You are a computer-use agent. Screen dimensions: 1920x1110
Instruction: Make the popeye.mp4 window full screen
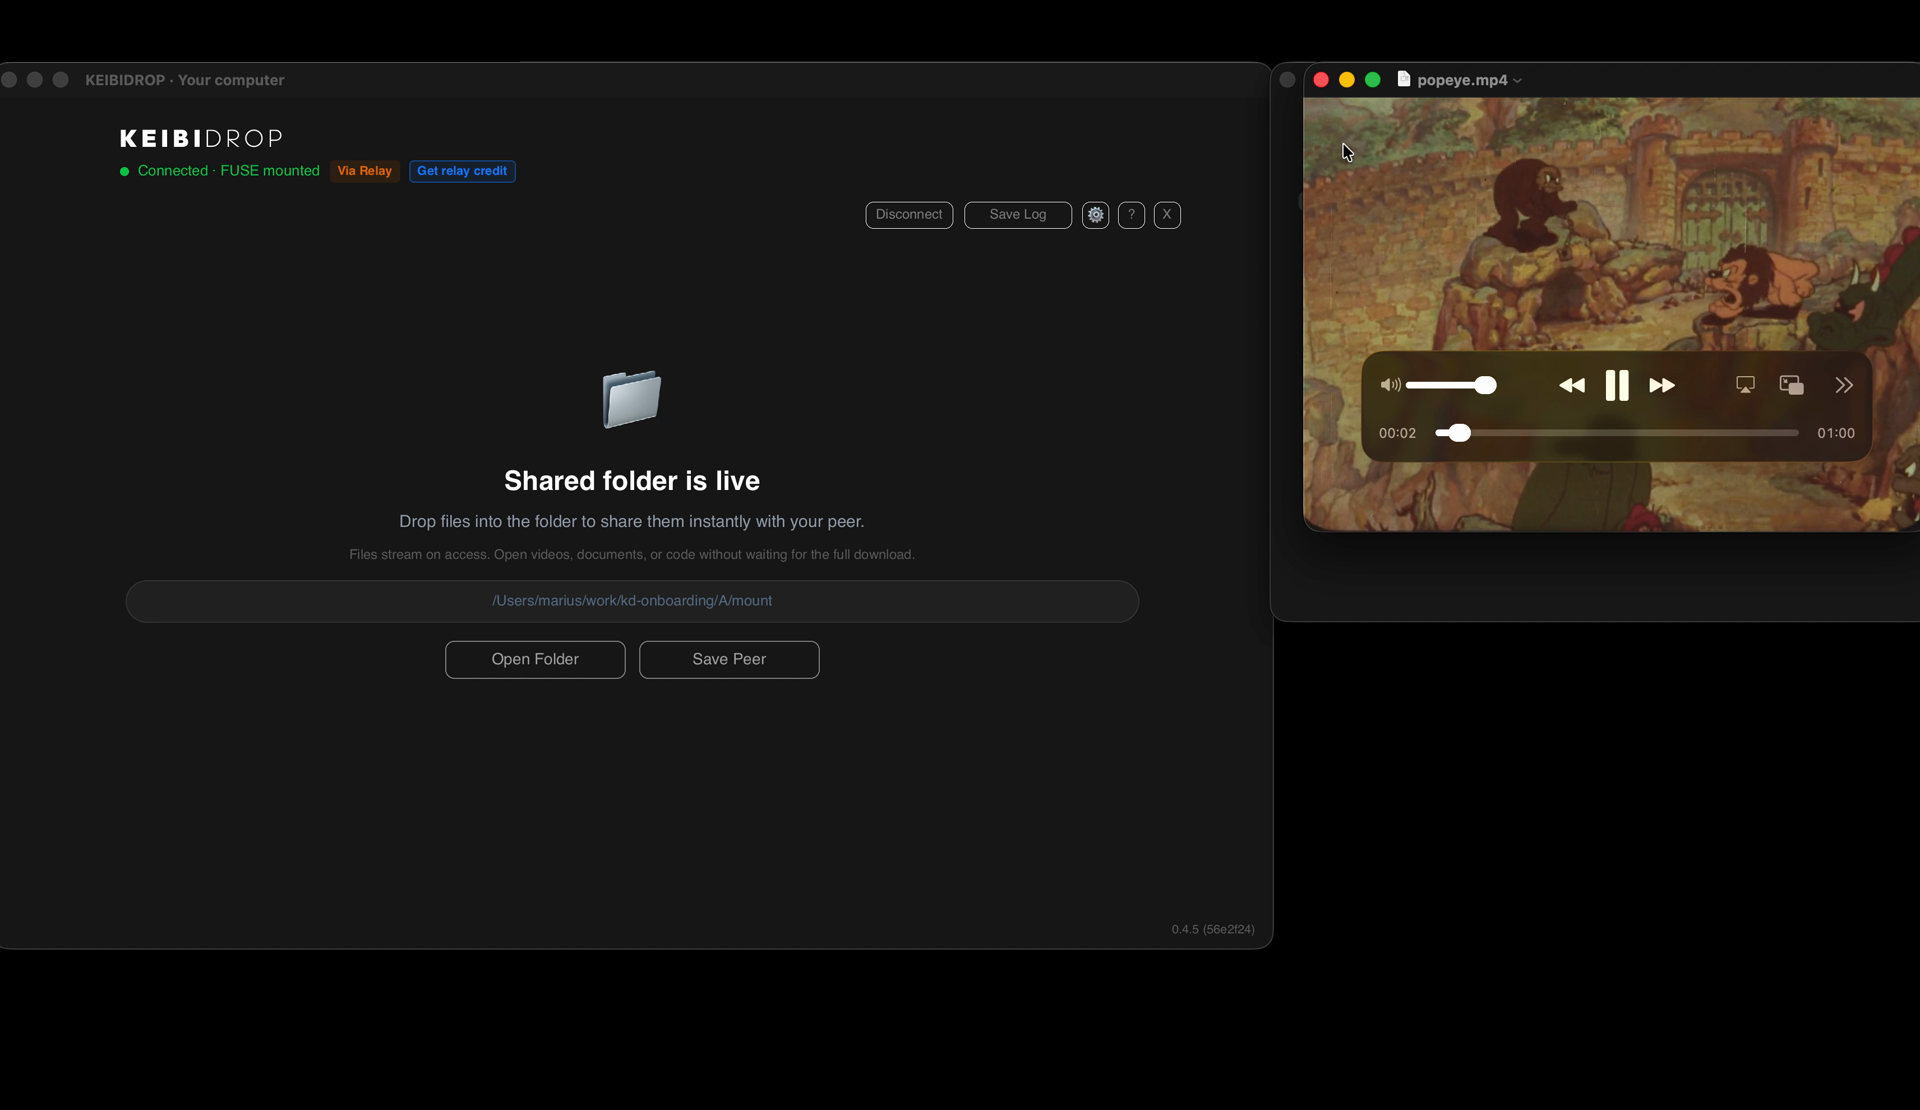tap(1373, 80)
